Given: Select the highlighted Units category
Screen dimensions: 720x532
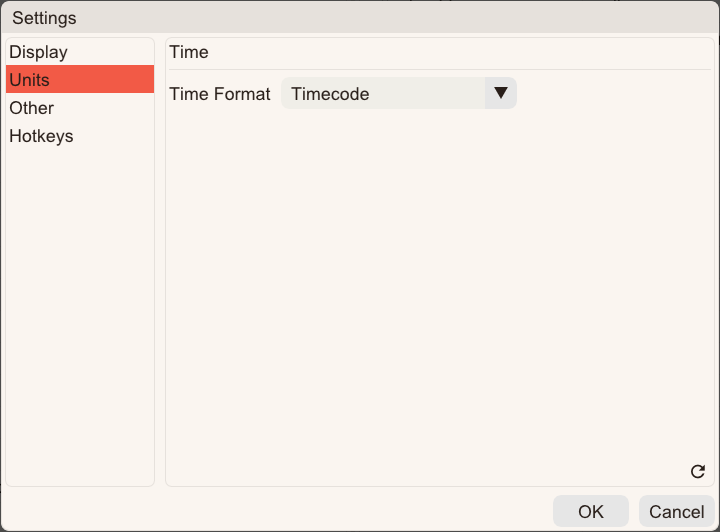Looking at the screenshot, I should [80, 79].
